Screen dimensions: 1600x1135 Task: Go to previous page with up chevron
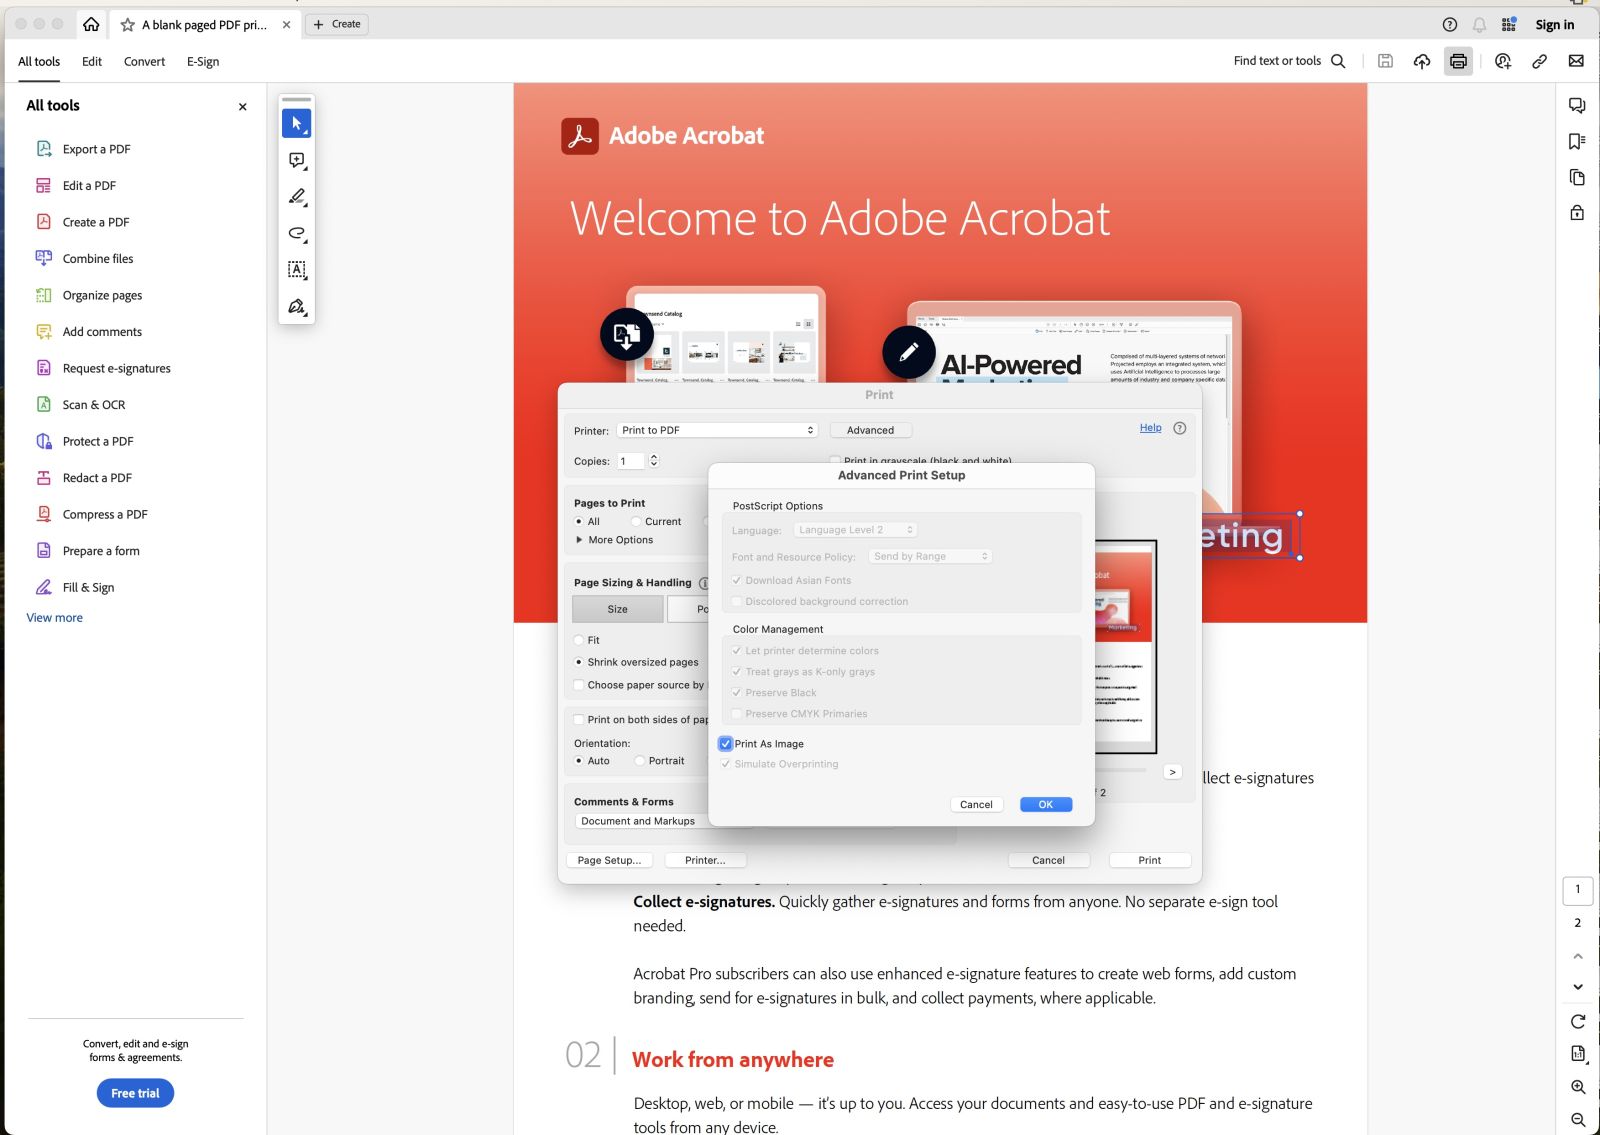click(1578, 956)
